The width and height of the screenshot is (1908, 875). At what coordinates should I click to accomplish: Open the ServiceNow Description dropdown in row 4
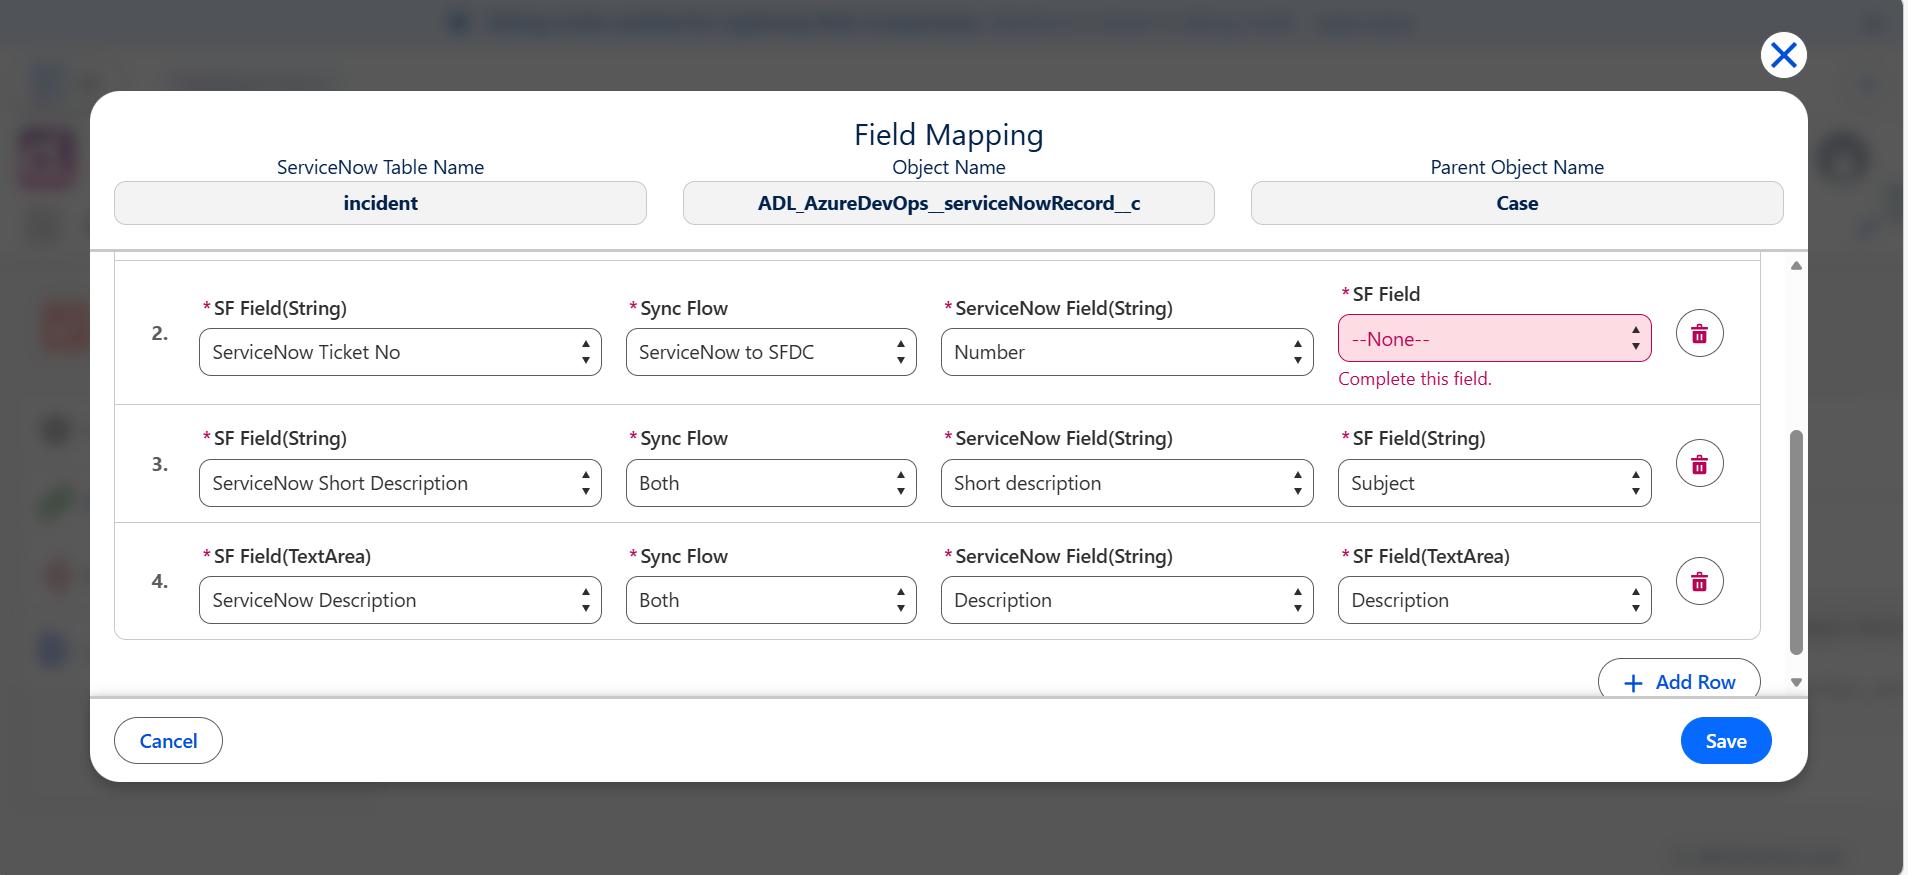400,600
